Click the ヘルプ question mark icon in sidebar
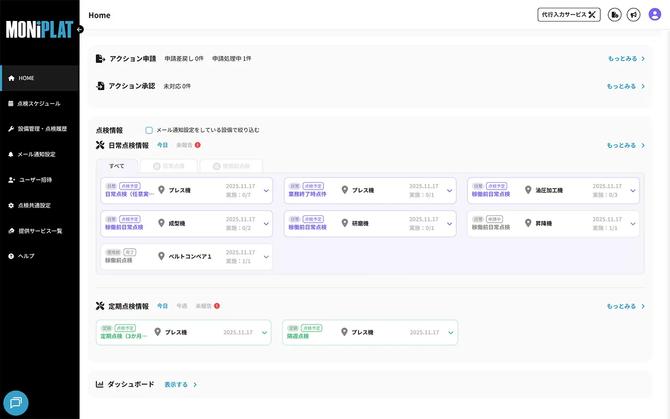This screenshot has height=419, width=670. pyautogui.click(x=11, y=256)
